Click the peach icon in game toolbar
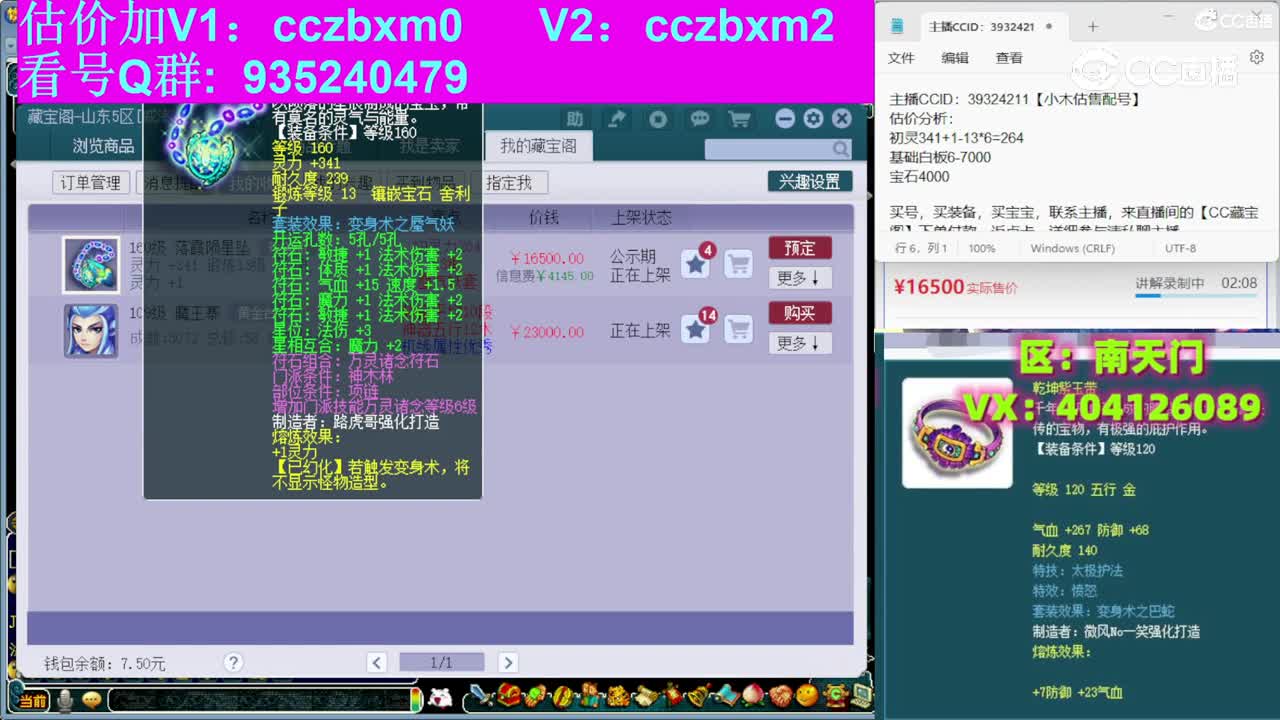 [x=752, y=695]
